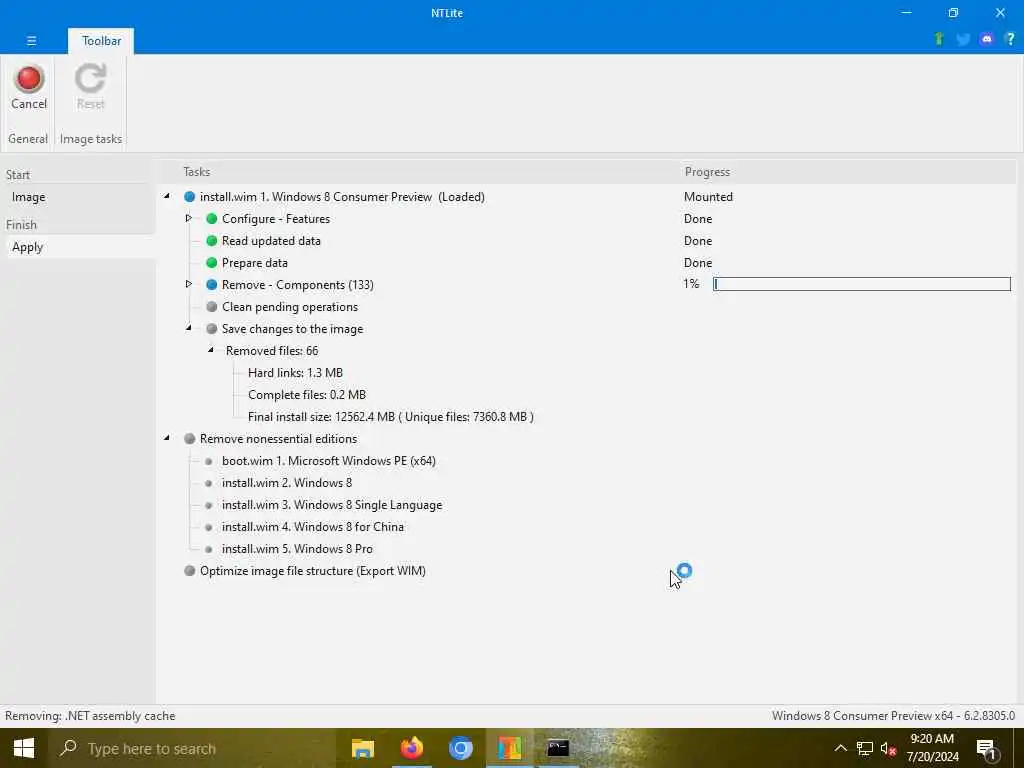Click the Mounted progress status
Image resolution: width=1024 pixels, height=768 pixels.
point(708,197)
